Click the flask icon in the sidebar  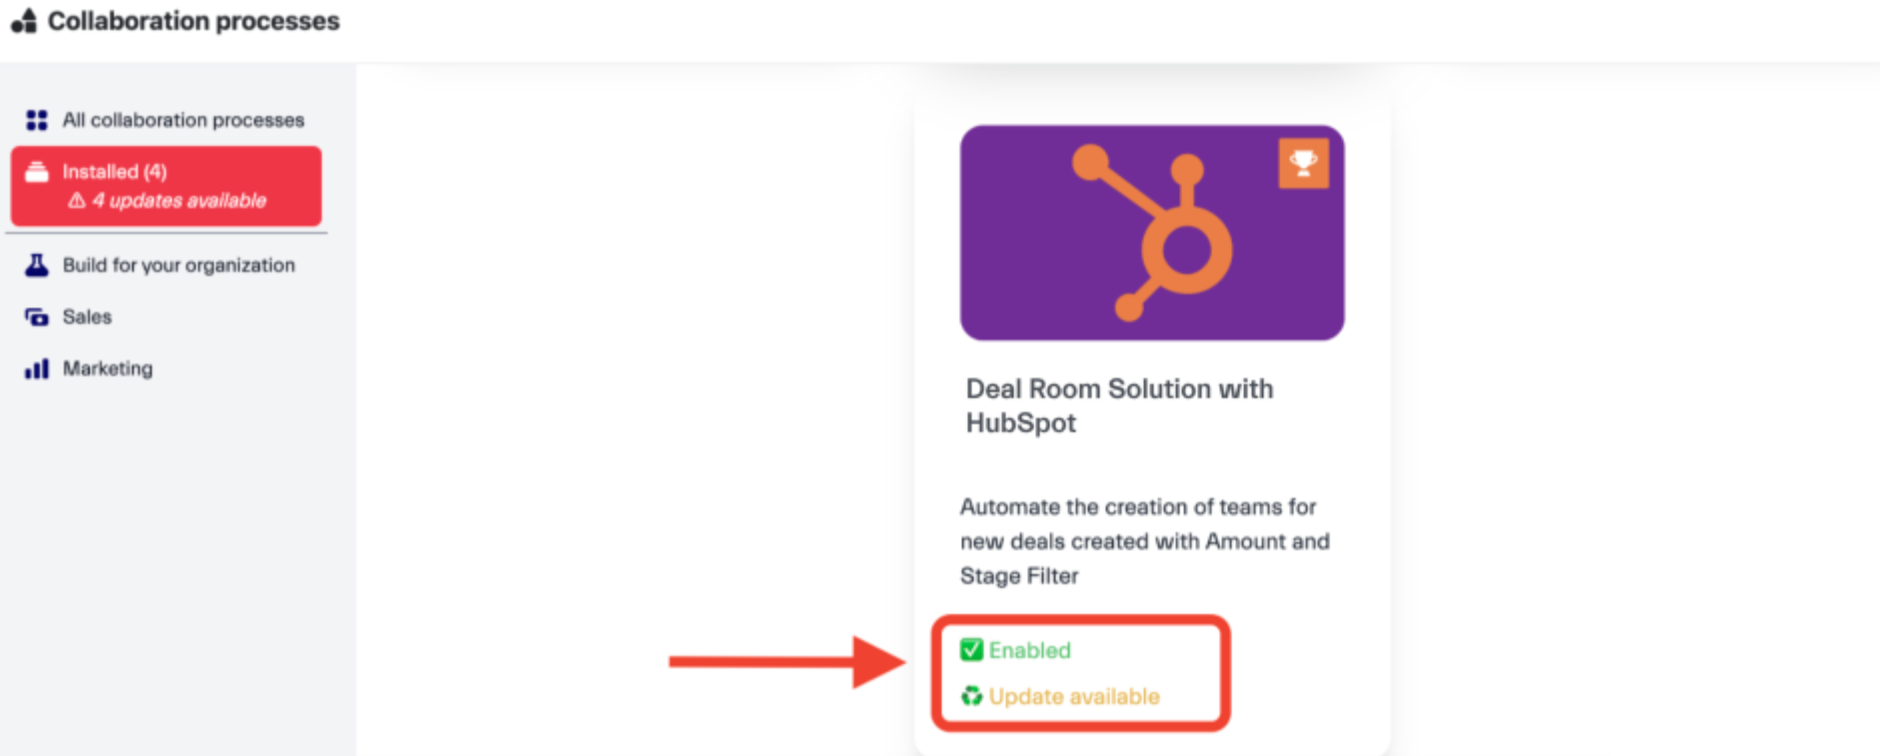[x=37, y=265]
